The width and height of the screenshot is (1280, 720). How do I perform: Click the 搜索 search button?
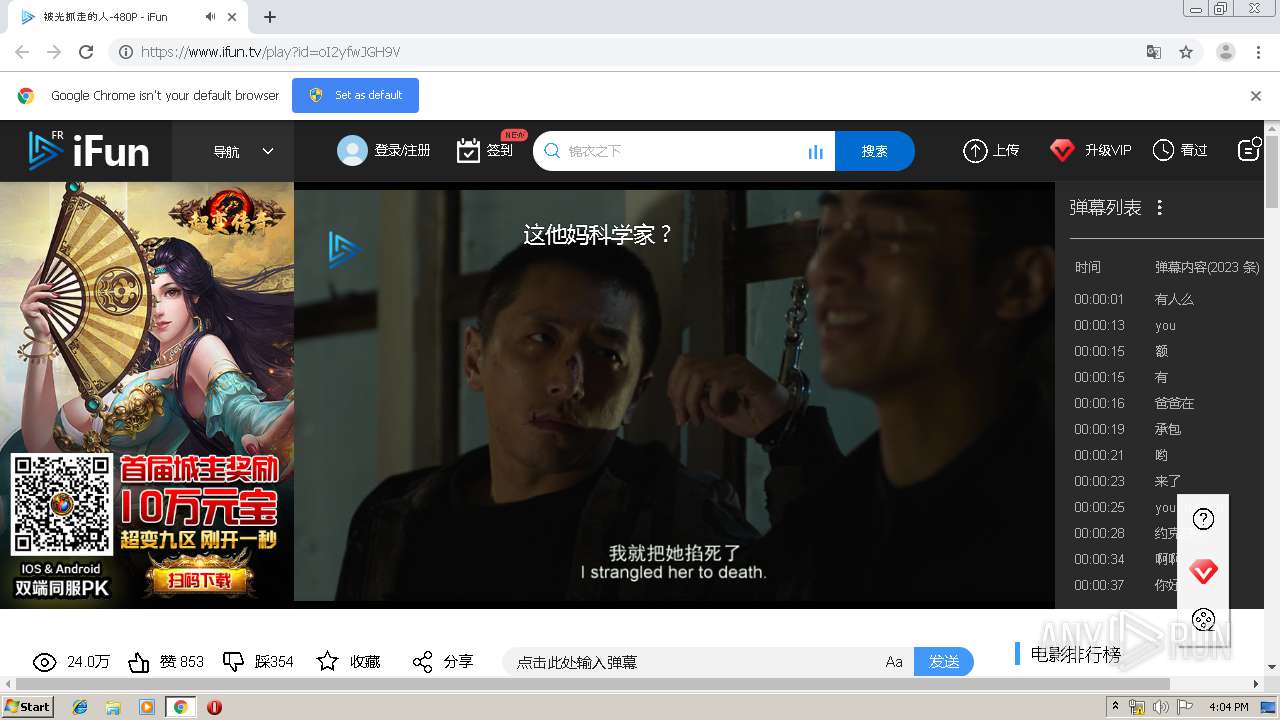tap(875, 151)
